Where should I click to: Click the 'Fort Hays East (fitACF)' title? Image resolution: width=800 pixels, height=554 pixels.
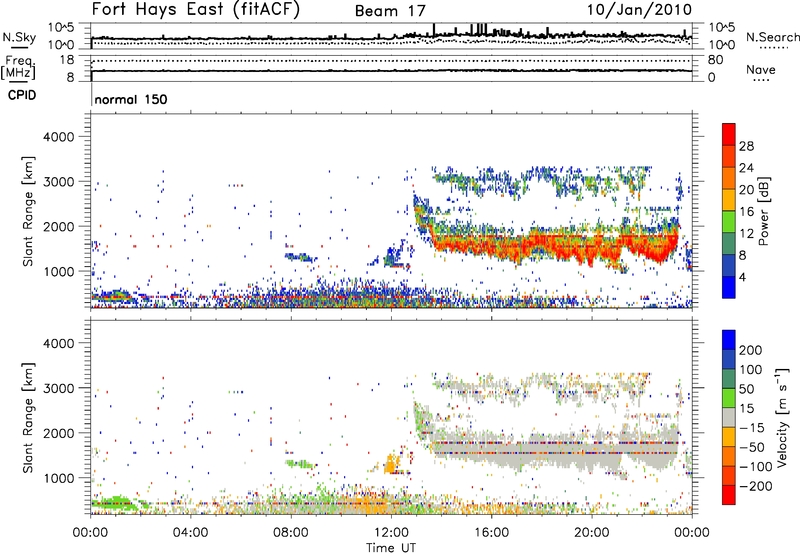pyautogui.click(x=196, y=9)
